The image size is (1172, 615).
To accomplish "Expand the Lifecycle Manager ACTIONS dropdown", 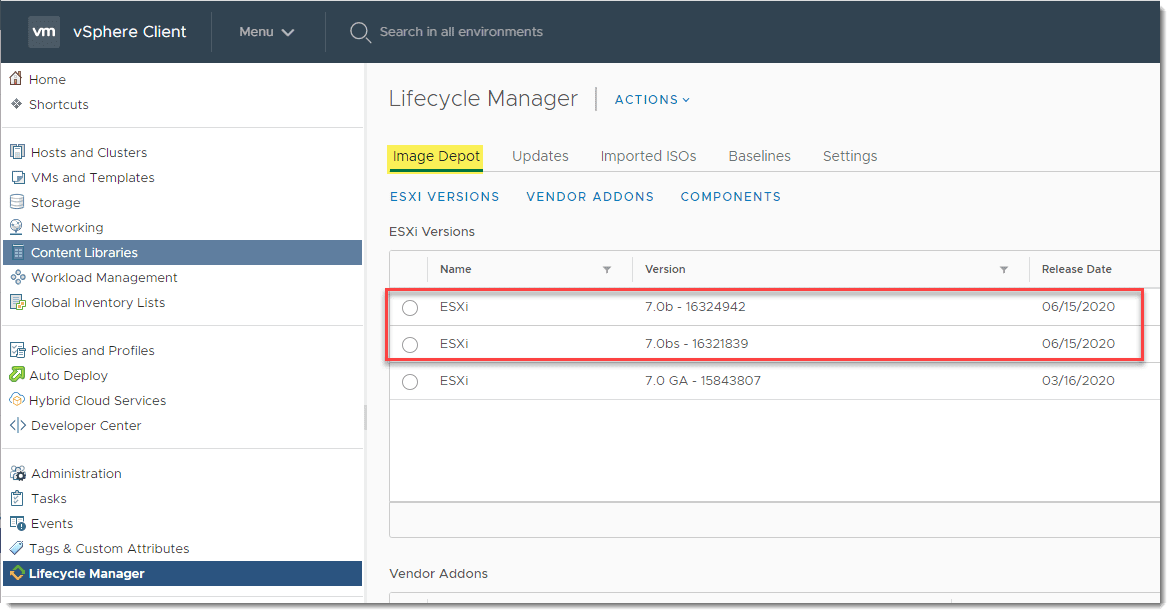I will tap(652, 100).
